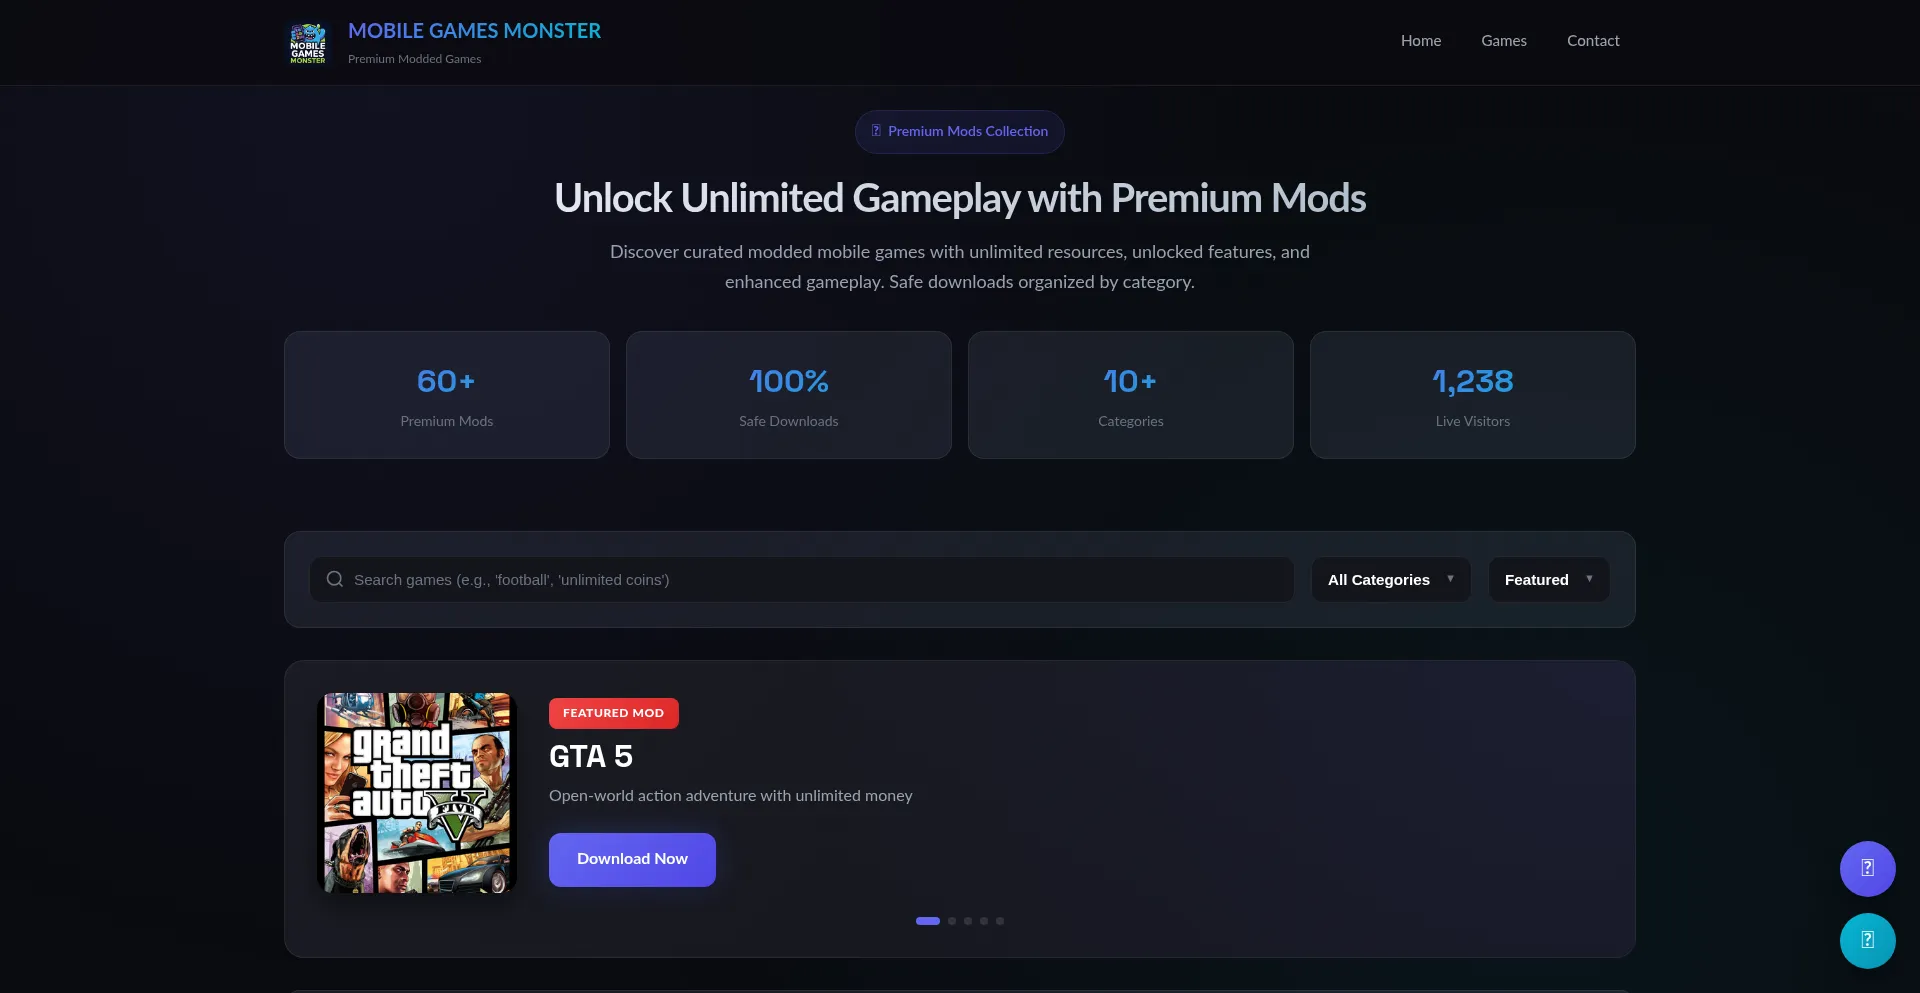Go to the Home menu item

point(1420,41)
